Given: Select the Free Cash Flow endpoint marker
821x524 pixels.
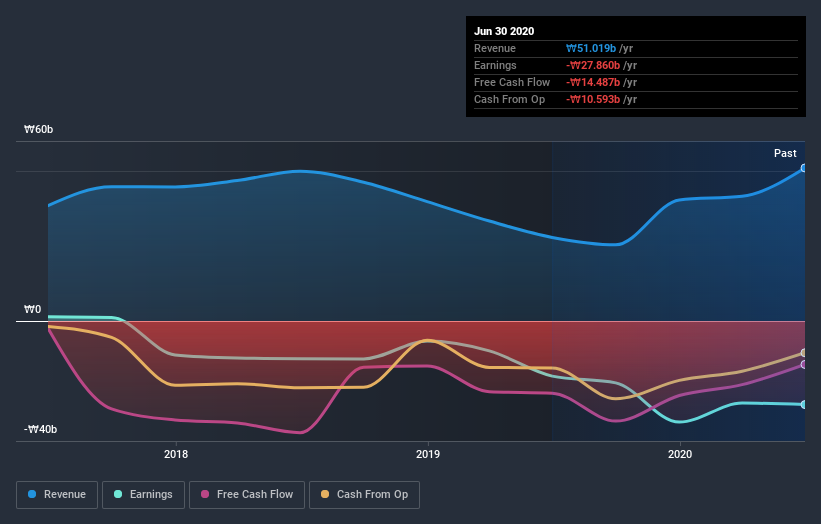Looking at the screenshot, I should [x=804, y=364].
